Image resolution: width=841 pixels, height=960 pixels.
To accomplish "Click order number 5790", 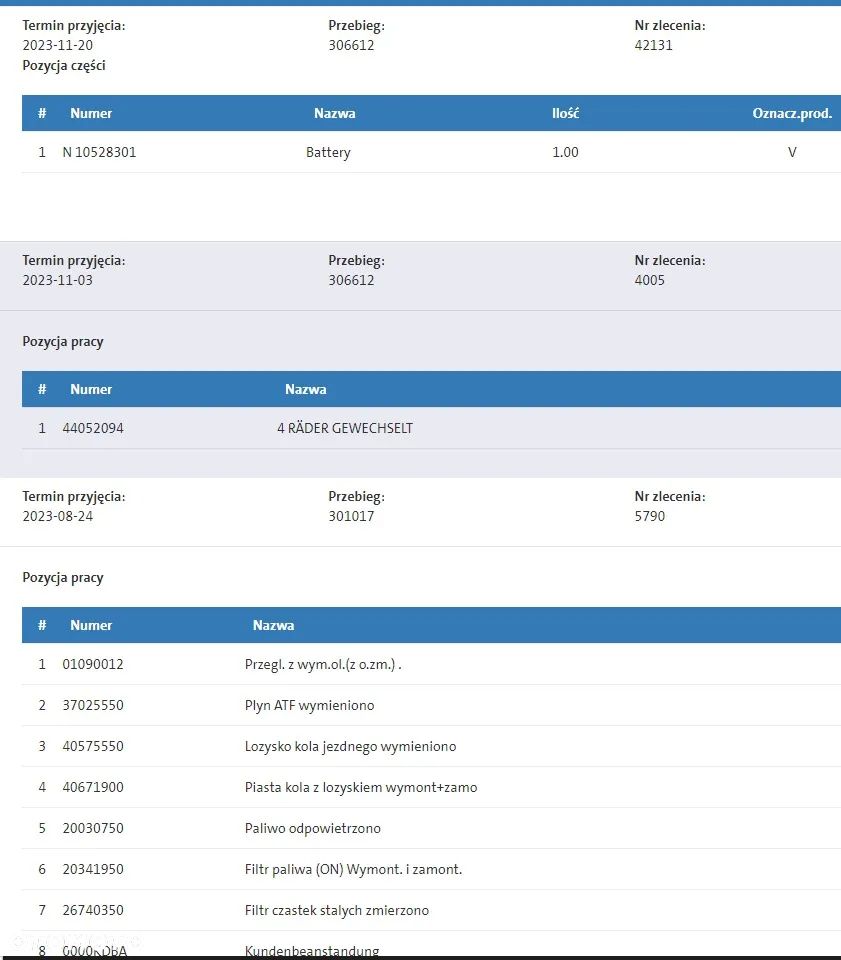I will [649, 516].
